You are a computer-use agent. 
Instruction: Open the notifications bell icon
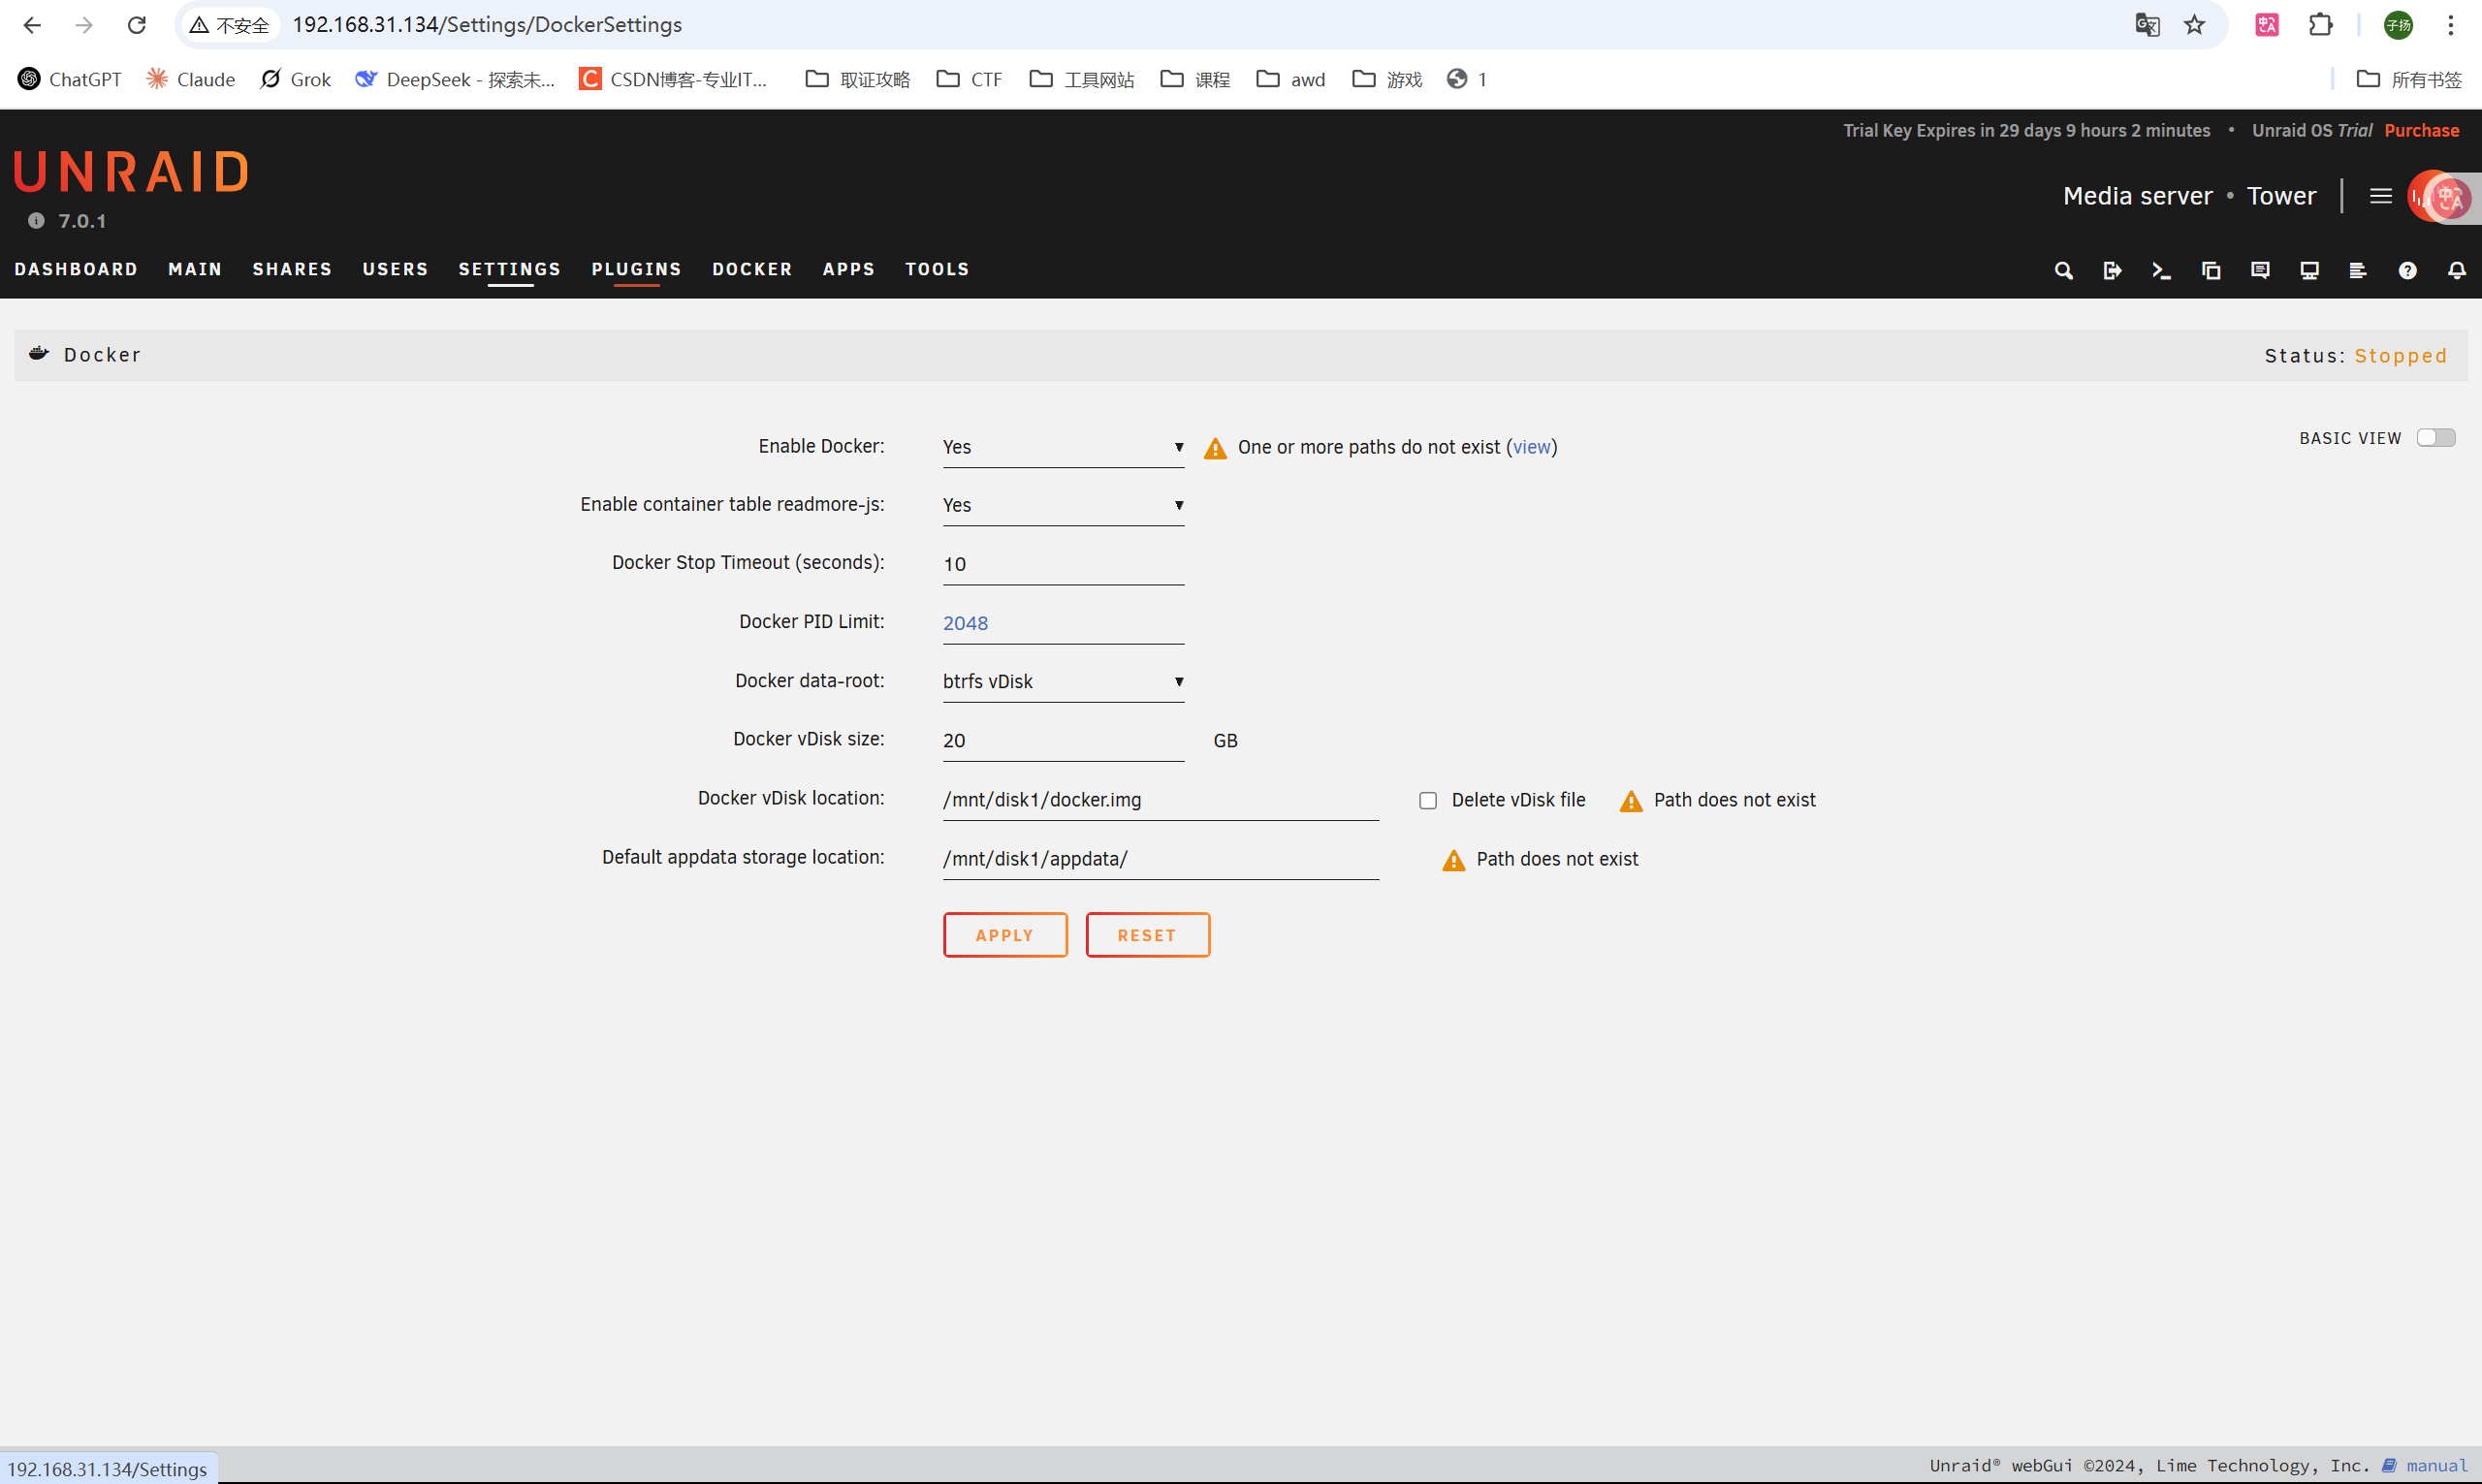click(x=2456, y=271)
